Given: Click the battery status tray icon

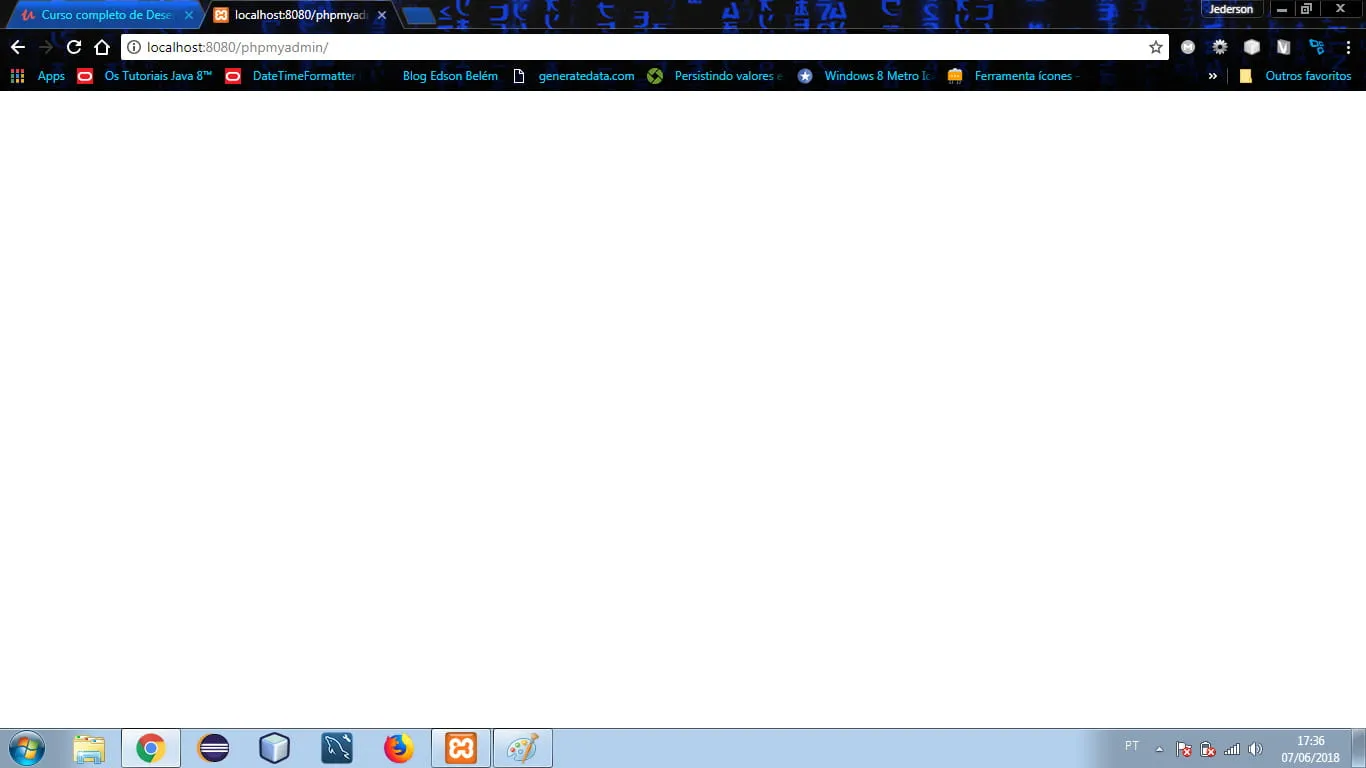Looking at the screenshot, I should click(1208, 749).
